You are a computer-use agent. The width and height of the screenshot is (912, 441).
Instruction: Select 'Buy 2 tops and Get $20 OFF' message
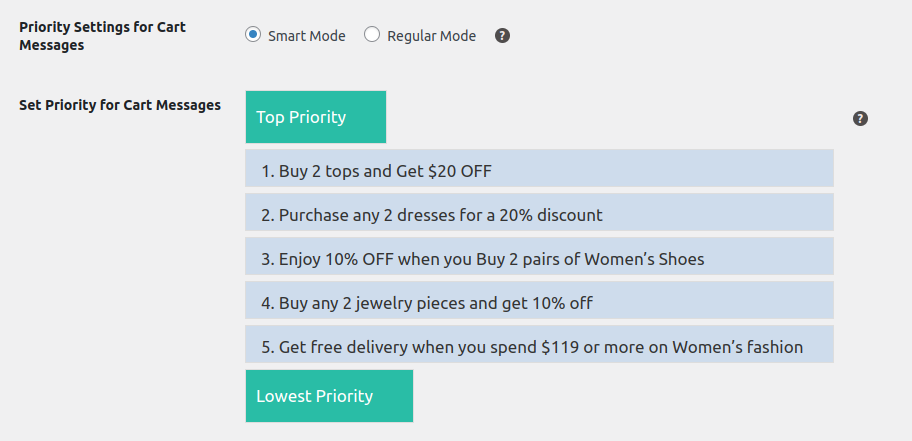click(539, 168)
